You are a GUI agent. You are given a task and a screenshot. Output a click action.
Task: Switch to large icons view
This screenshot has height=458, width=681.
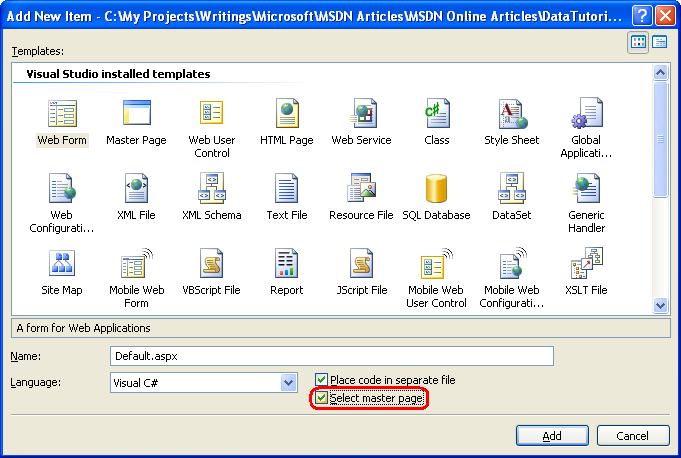click(x=638, y=43)
